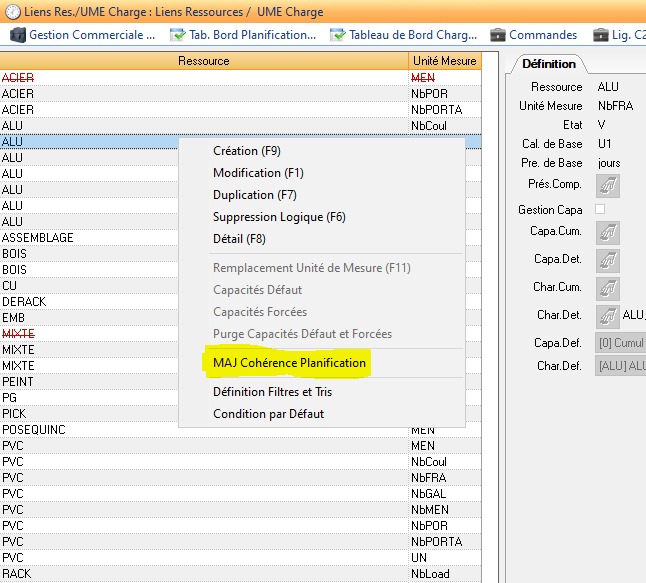Choose MAJ Cohérence Planification menu entry
The height and width of the screenshot is (583, 646).
[289, 363]
